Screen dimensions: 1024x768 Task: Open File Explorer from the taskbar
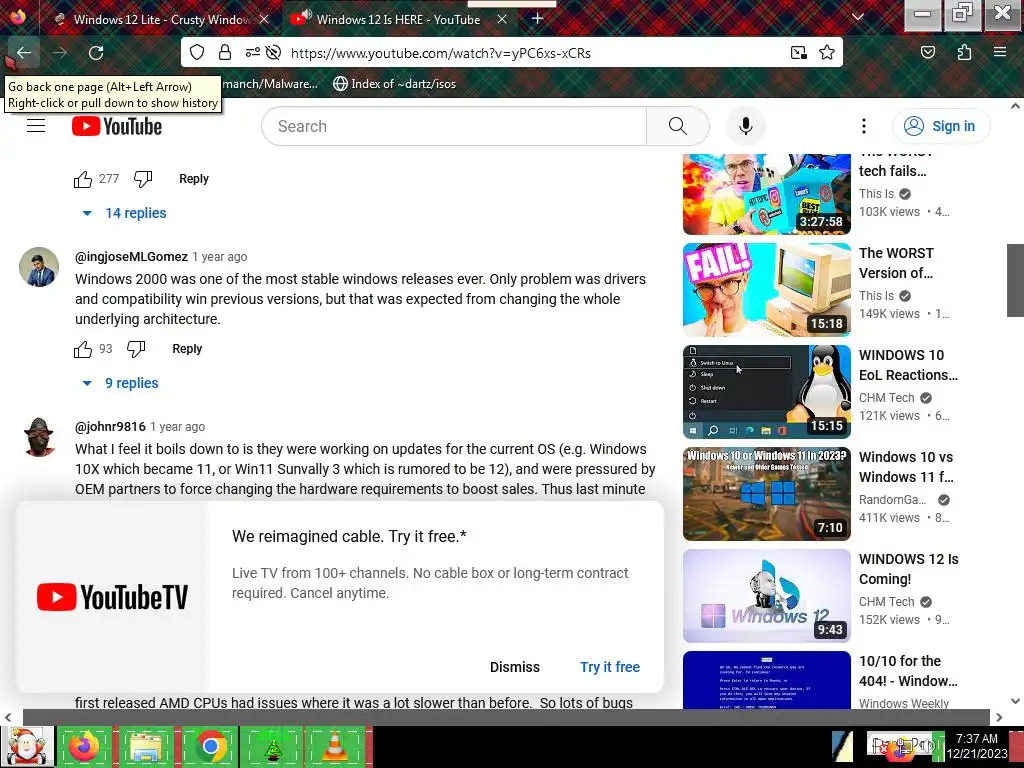[148, 746]
